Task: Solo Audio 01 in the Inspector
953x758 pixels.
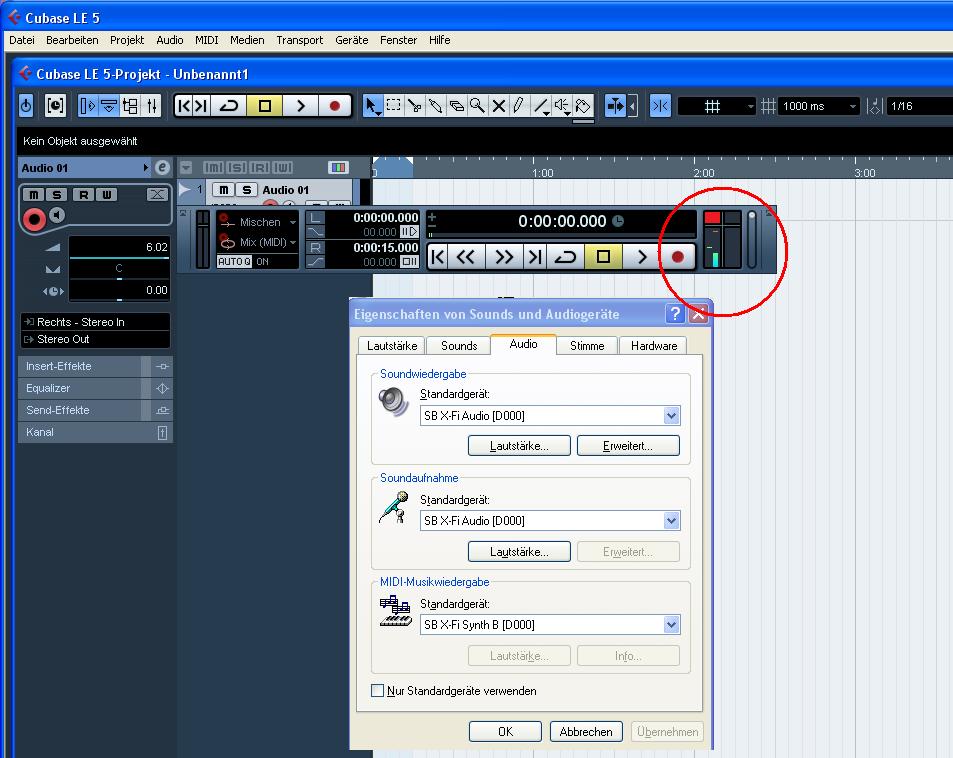Action: coord(57,195)
